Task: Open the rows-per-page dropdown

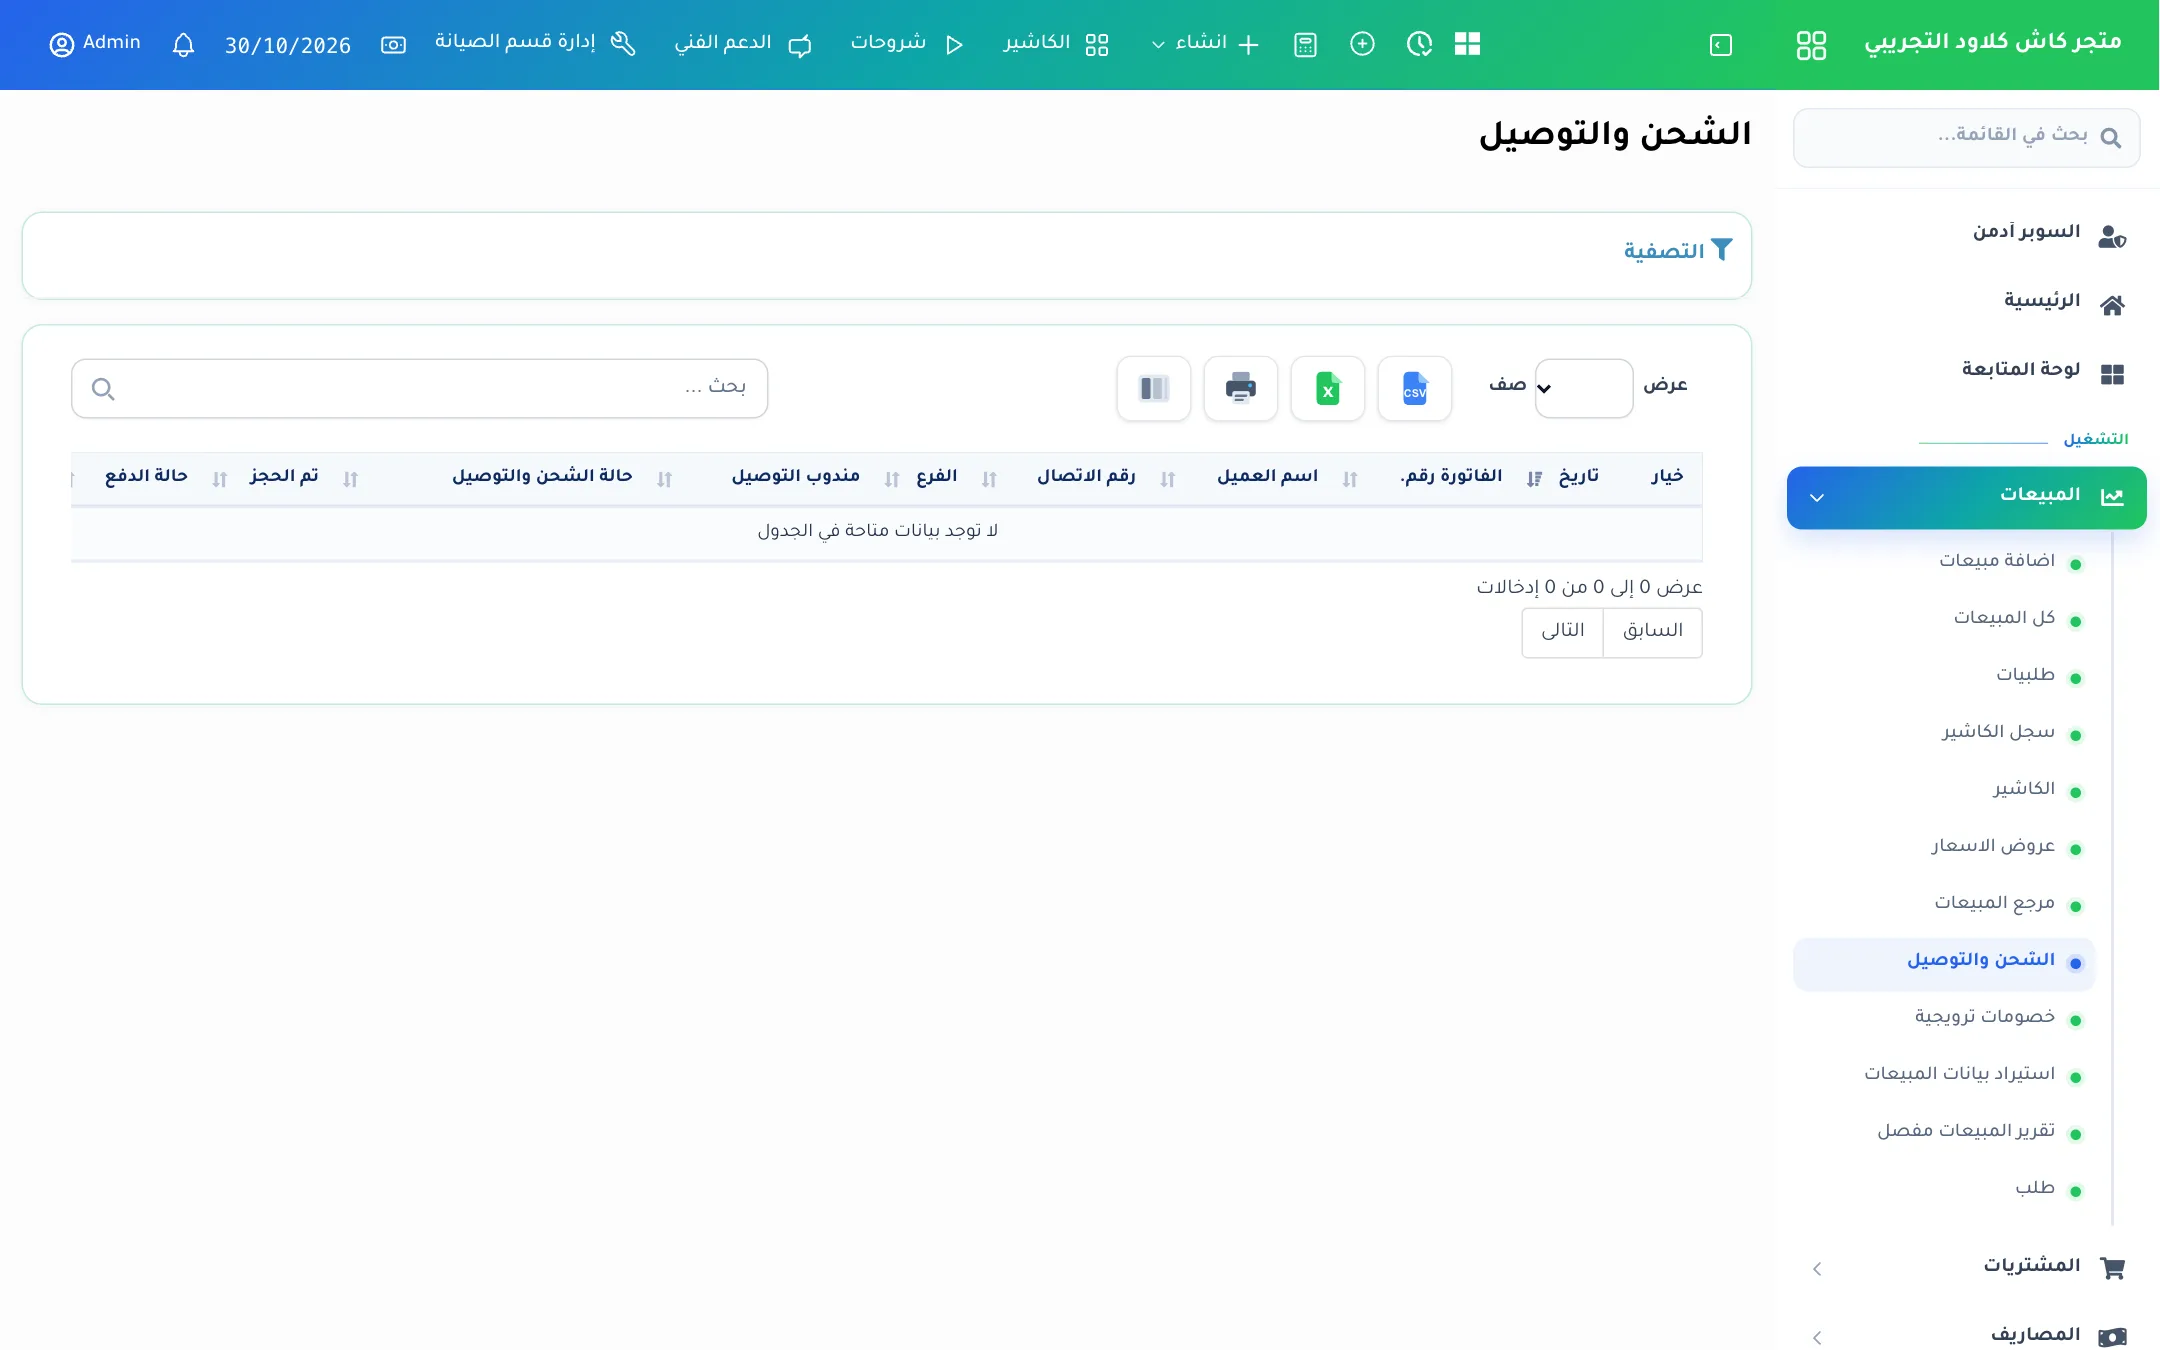Action: [1584, 388]
